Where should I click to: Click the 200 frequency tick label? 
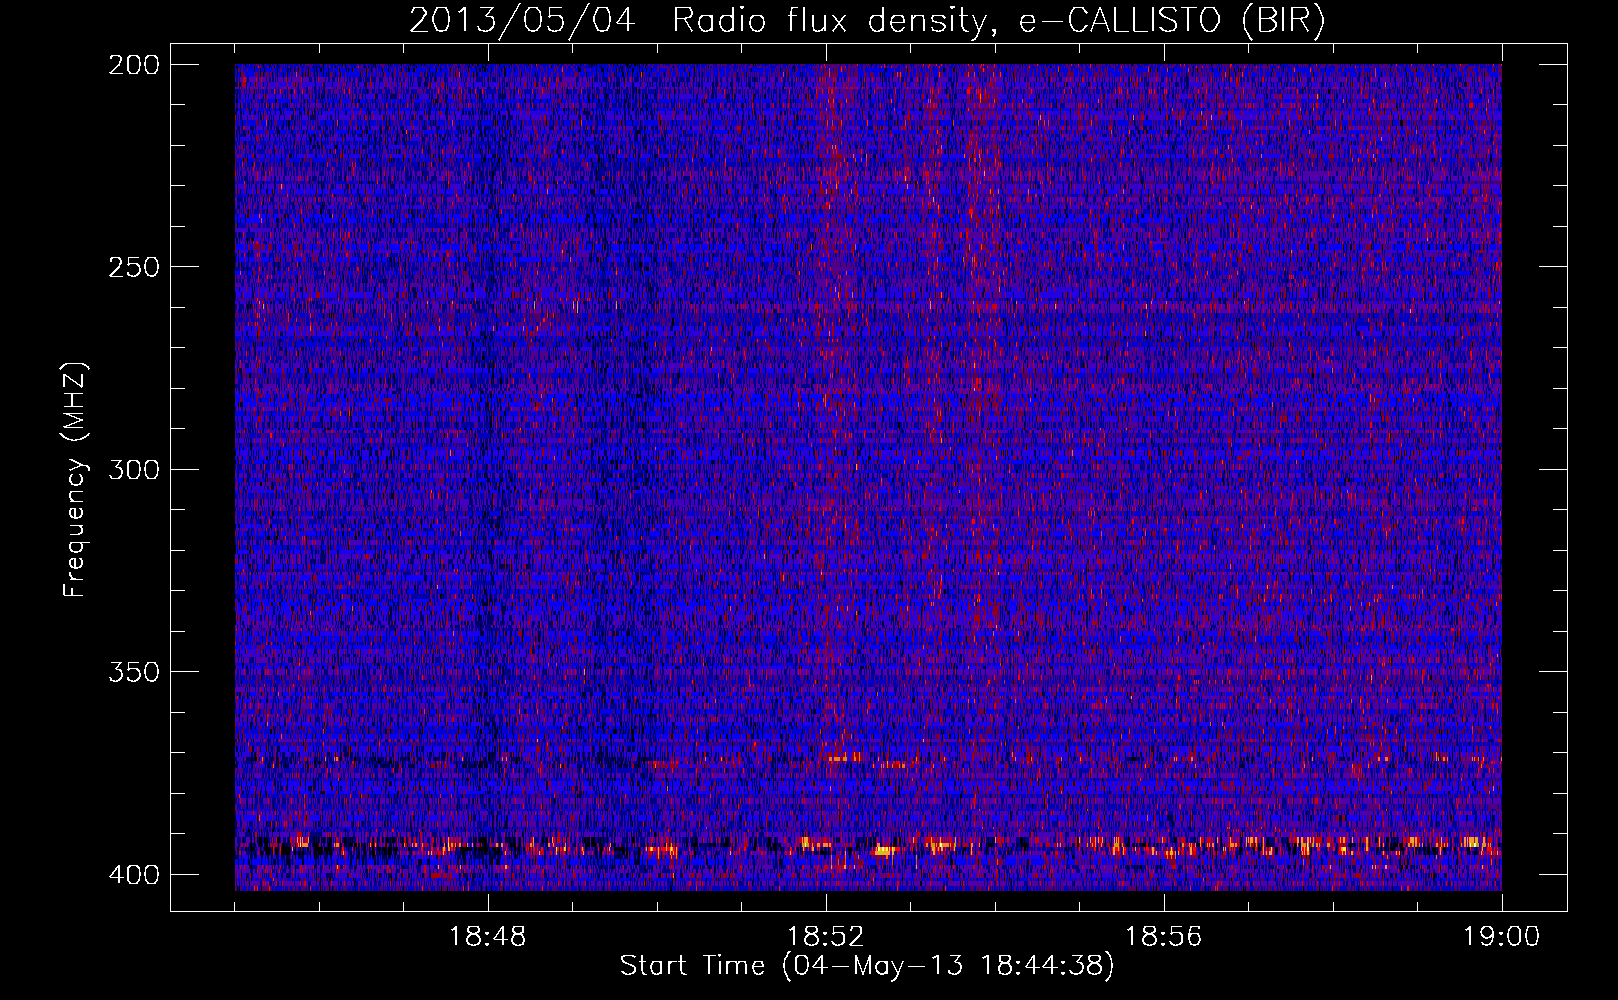[x=134, y=65]
